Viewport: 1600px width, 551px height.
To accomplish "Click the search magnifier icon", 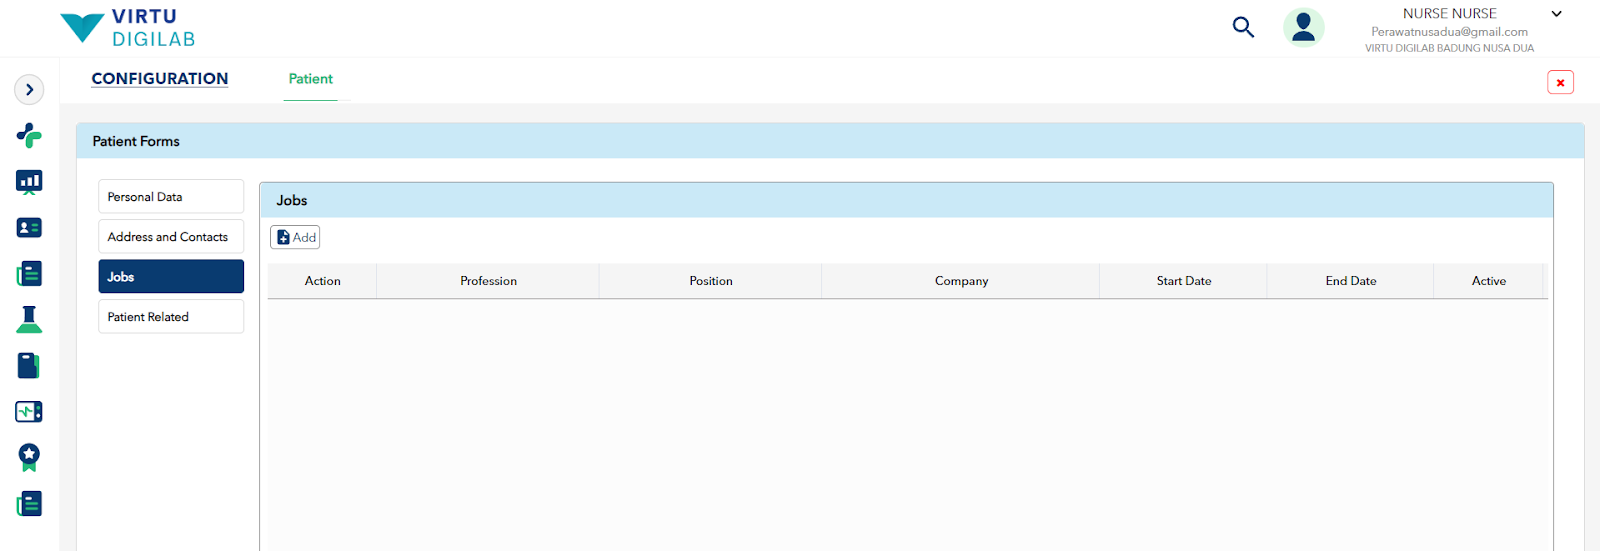I will coord(1243,27).
